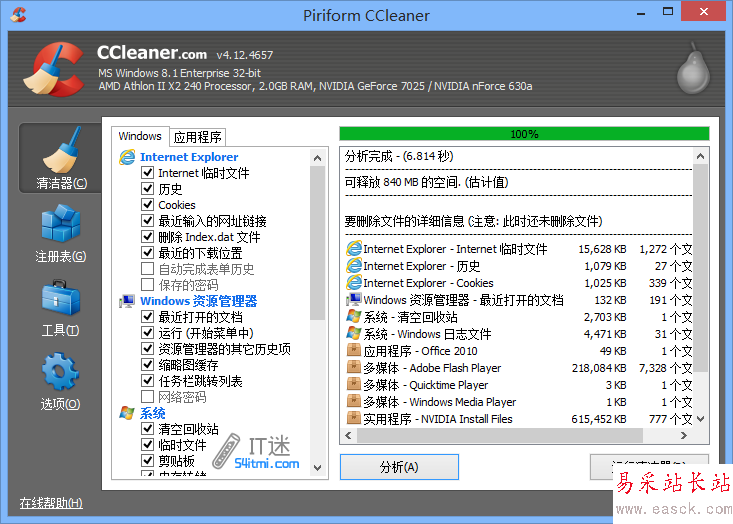Image resolution: width=733 pixels, height=524 pixels.
Task: Uncheck the 历史 checkbox under Internet Explorer
Action: pos(148,188)
